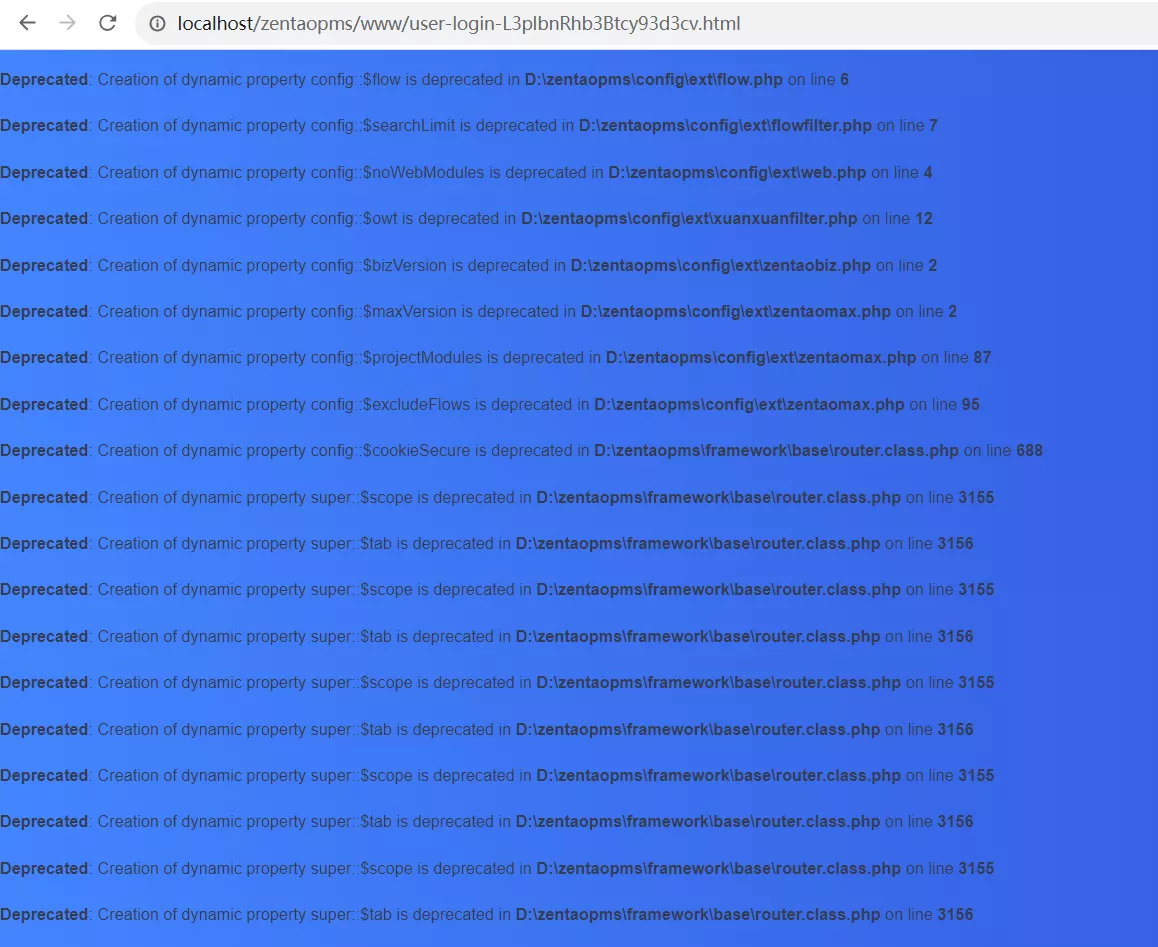Viewport: 1158px width, 947px height.
Task: Select the zentaobiz.php file path text
Action: point(721,265)
